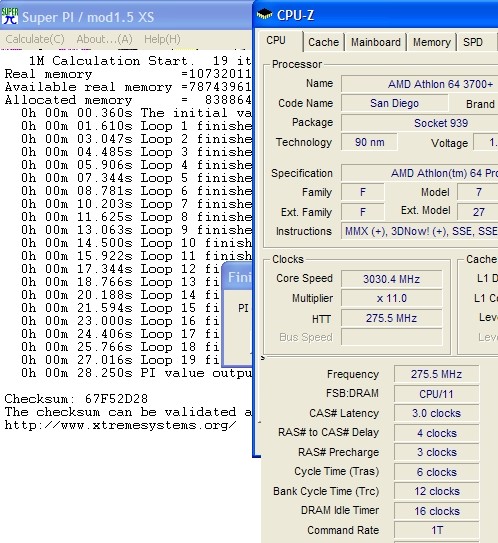Click the processor Name field
This screenshot has height=543, width=498.
click(419, 84)
